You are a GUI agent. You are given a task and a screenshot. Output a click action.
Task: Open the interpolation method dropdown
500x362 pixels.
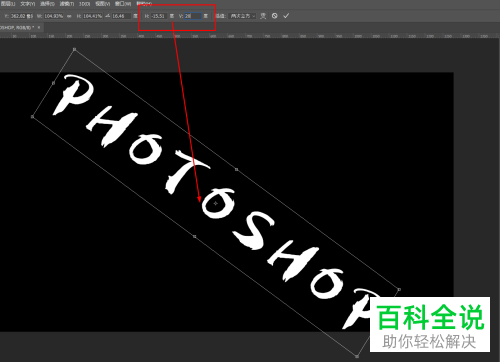pos(243,16)
